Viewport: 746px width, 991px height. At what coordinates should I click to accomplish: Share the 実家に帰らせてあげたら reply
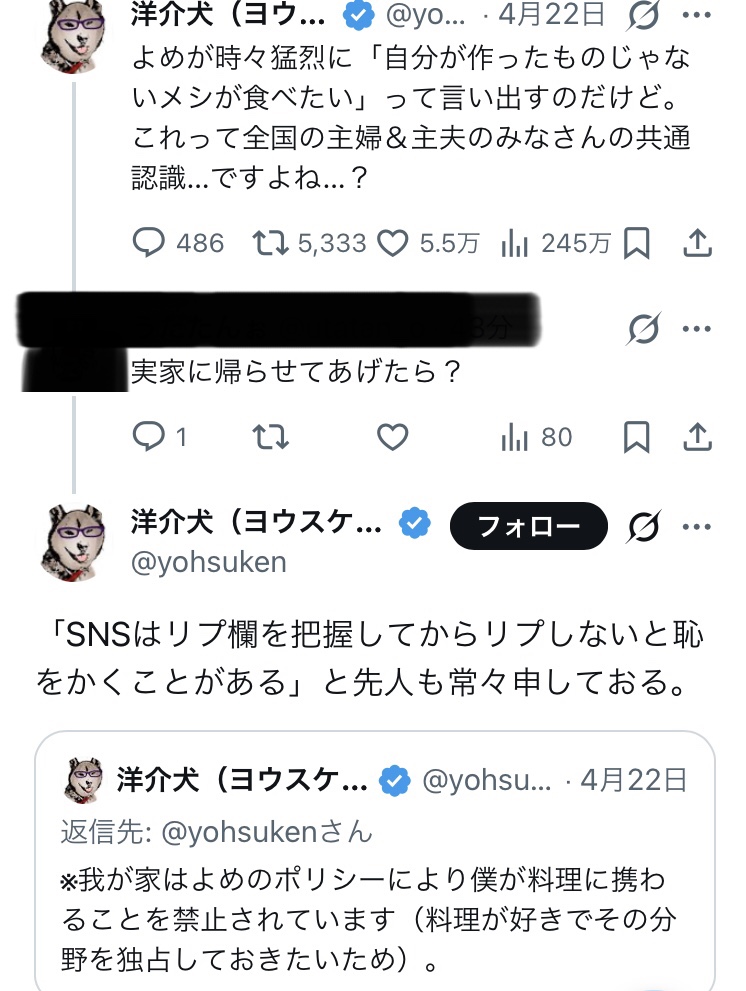click(x=697, y=437)
